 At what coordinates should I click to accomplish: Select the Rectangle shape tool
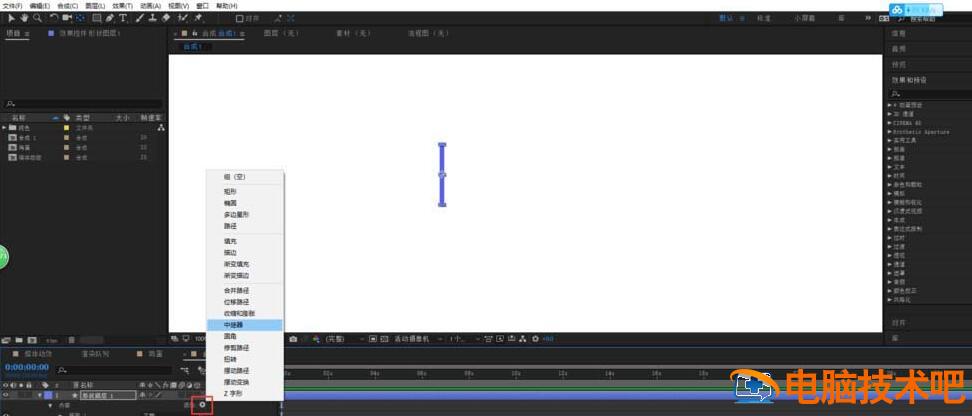click(97, 18)
